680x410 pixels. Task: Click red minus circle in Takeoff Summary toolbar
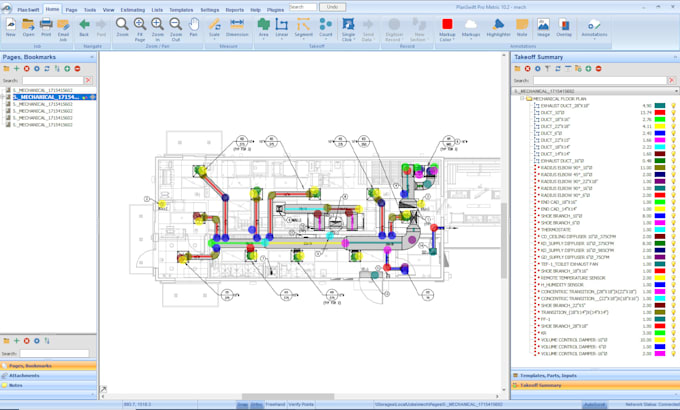(x=598, y=69)
